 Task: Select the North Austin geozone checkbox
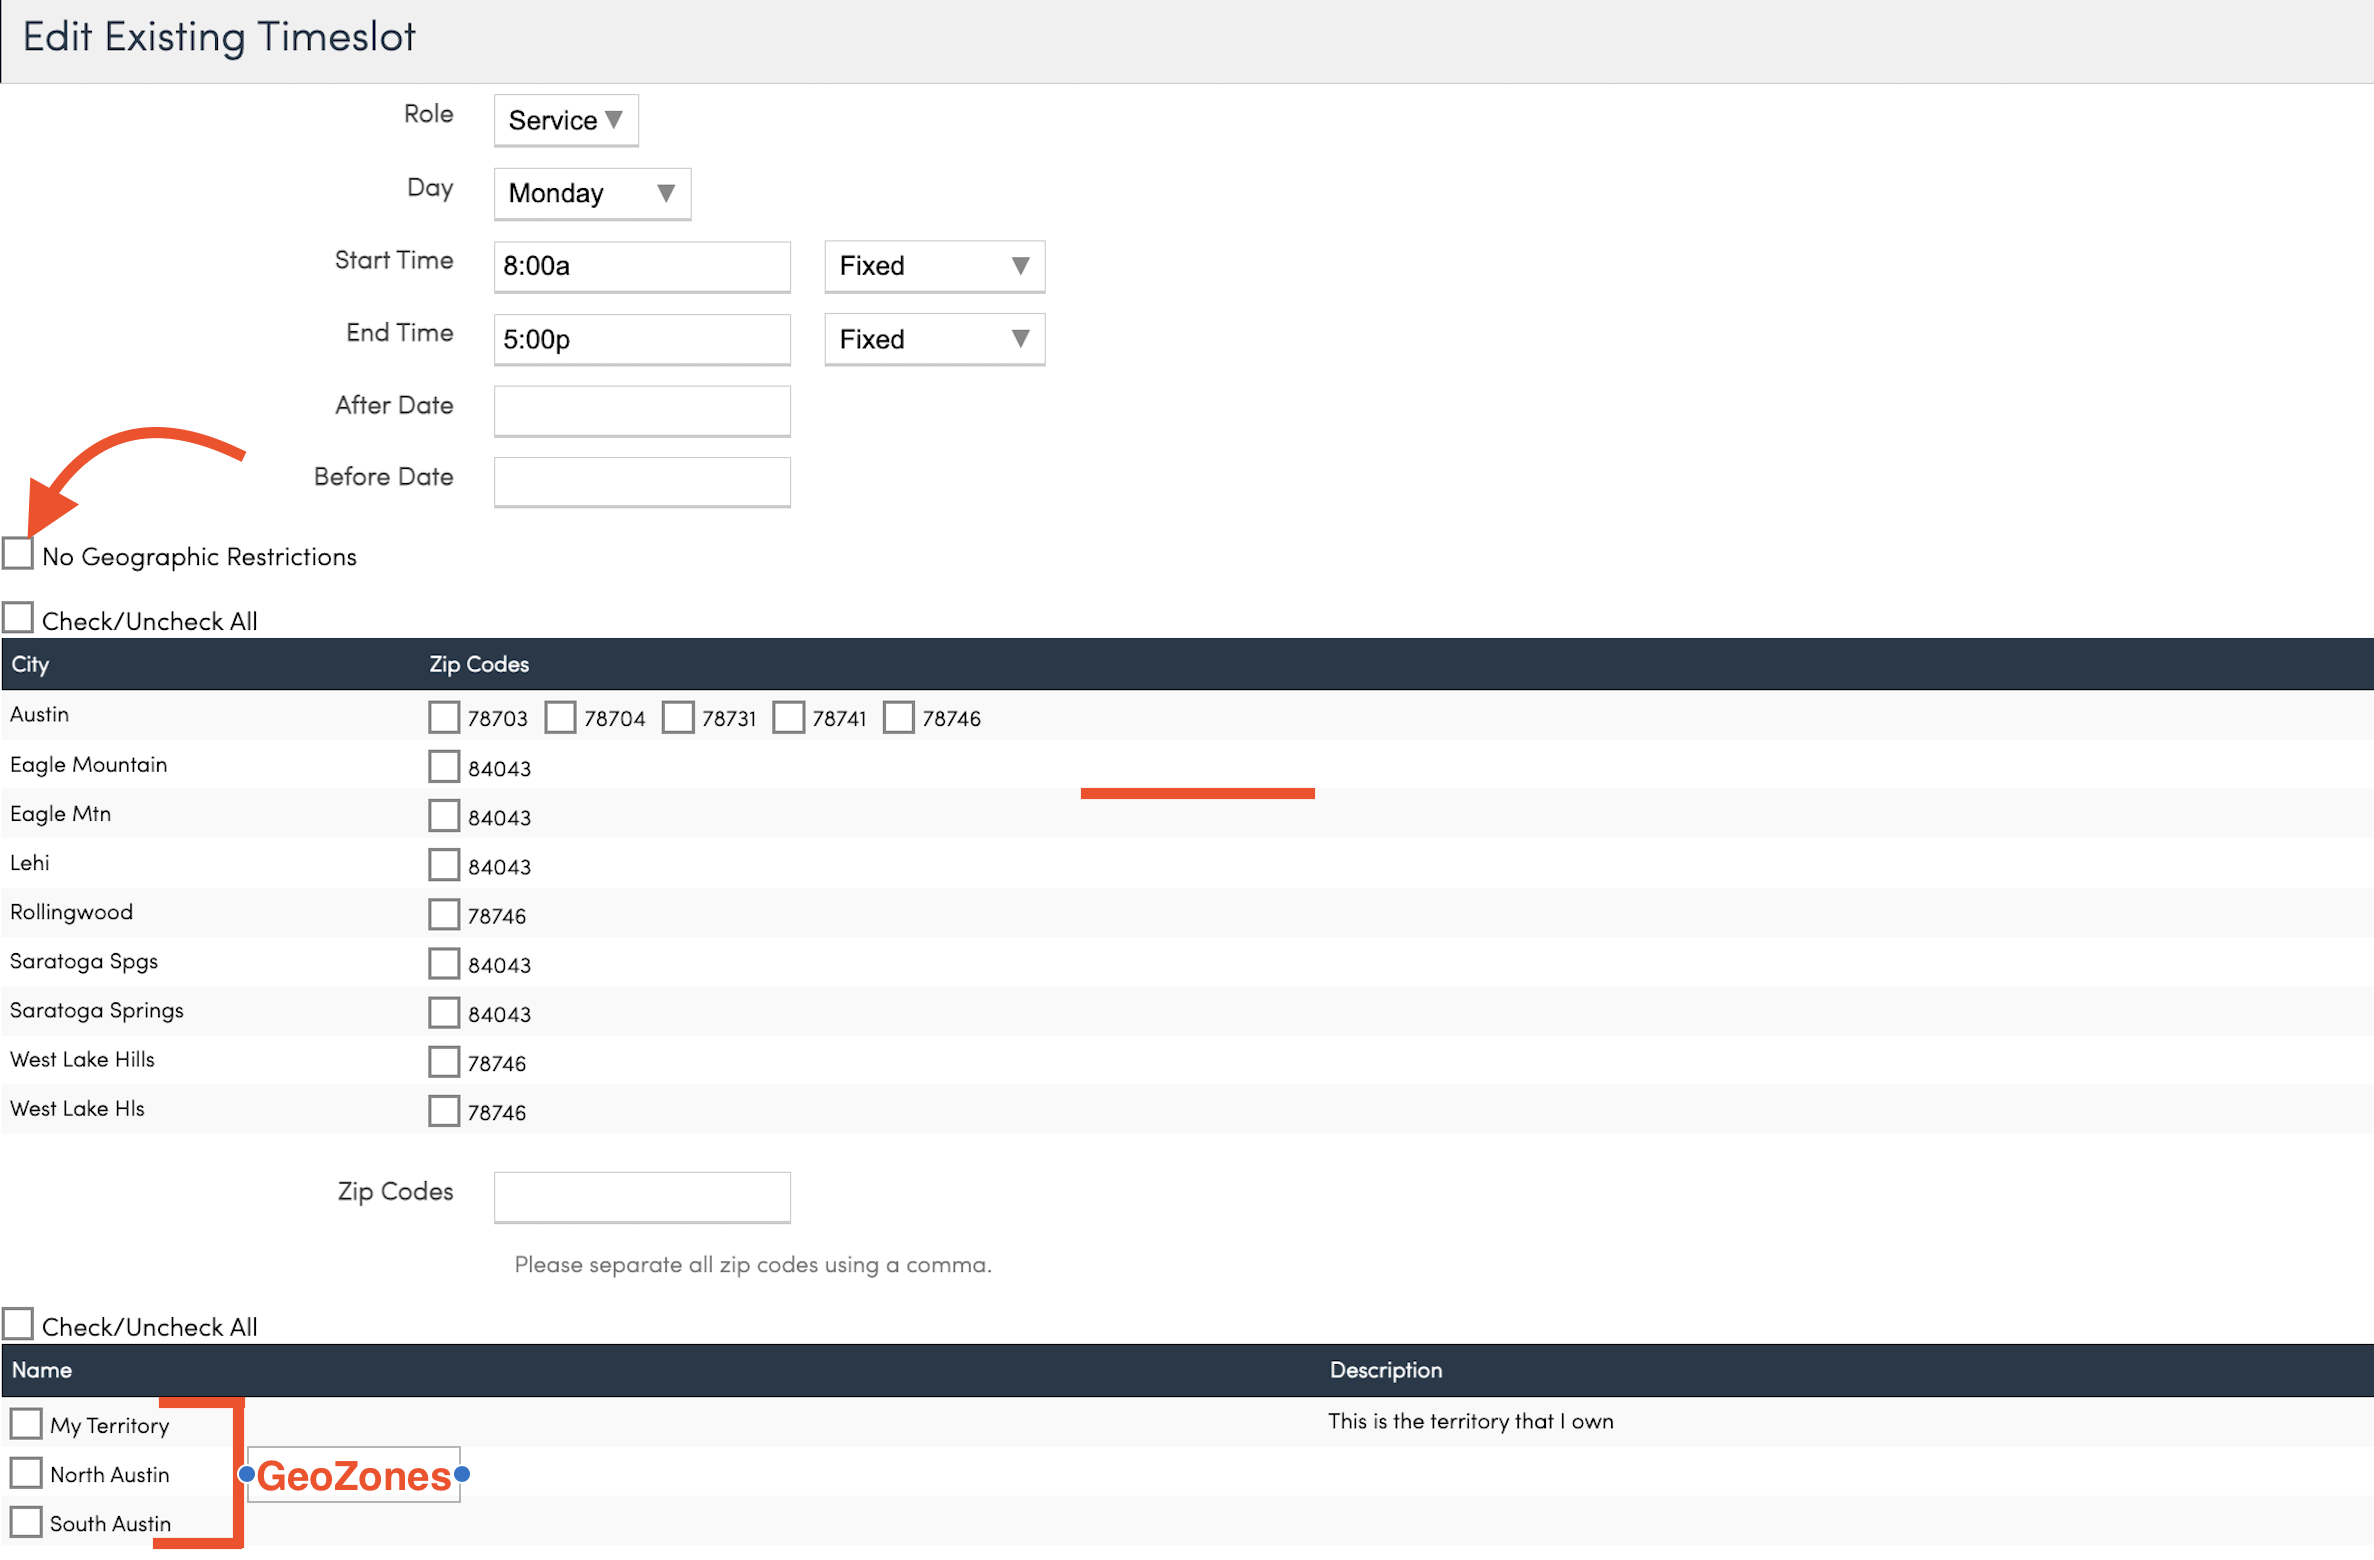tap(26, 1473)
